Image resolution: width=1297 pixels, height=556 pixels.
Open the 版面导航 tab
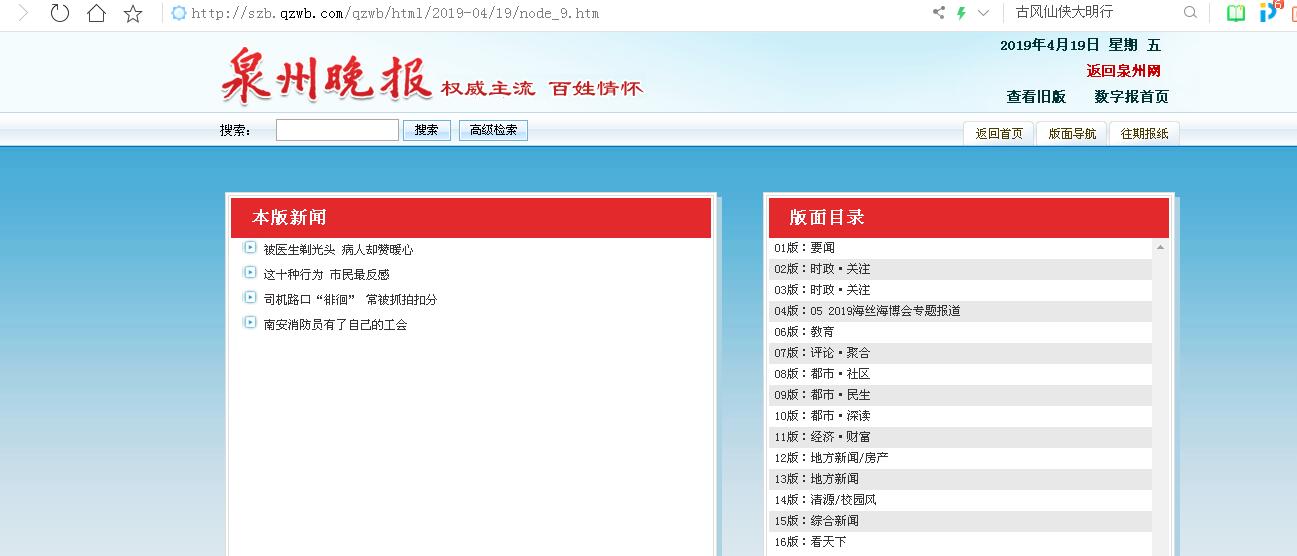coord(1071,134)
